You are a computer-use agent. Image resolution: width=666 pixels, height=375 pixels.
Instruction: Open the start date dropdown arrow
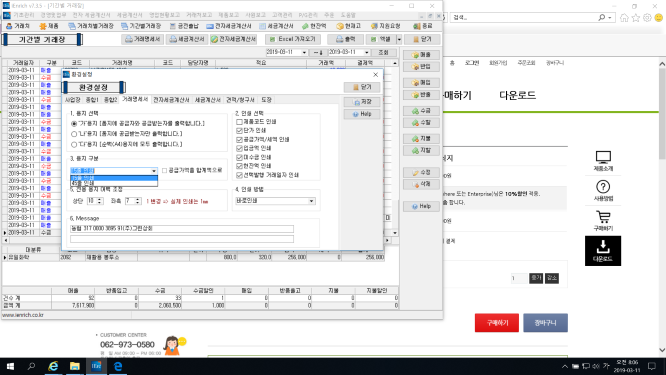coord(304,53)
